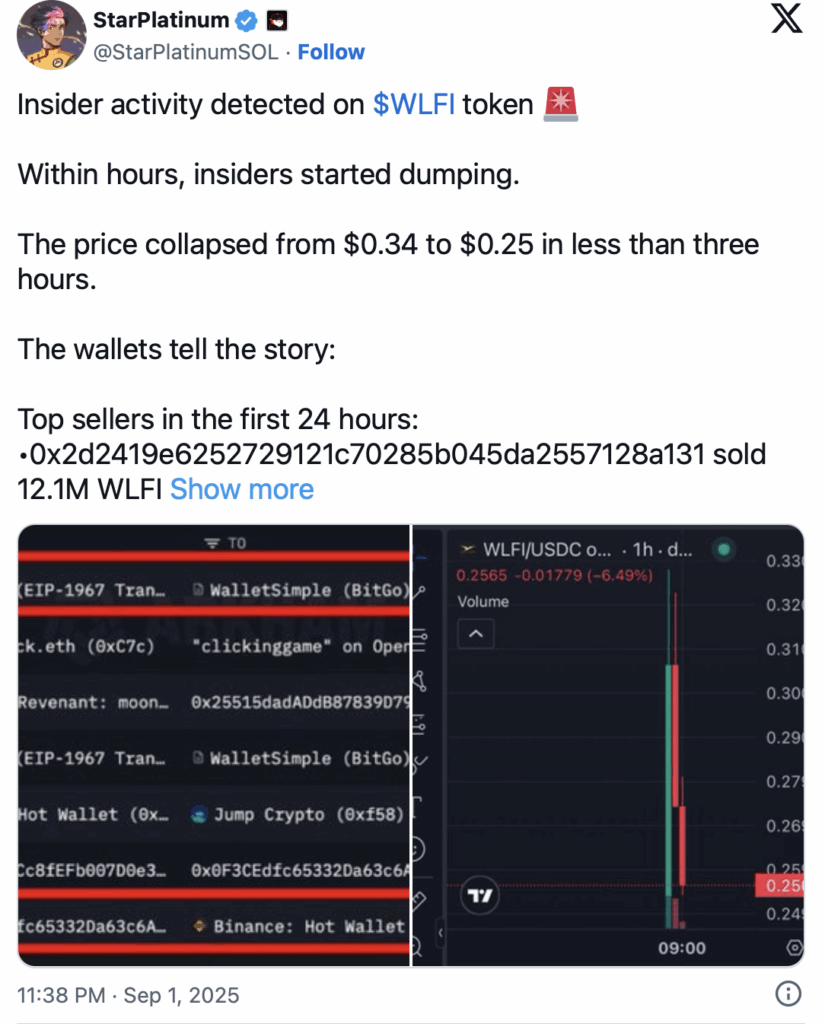The width and height of the screenshot is (825, 1024).
Task: Open the TO column filter
Action: point(225,543)
